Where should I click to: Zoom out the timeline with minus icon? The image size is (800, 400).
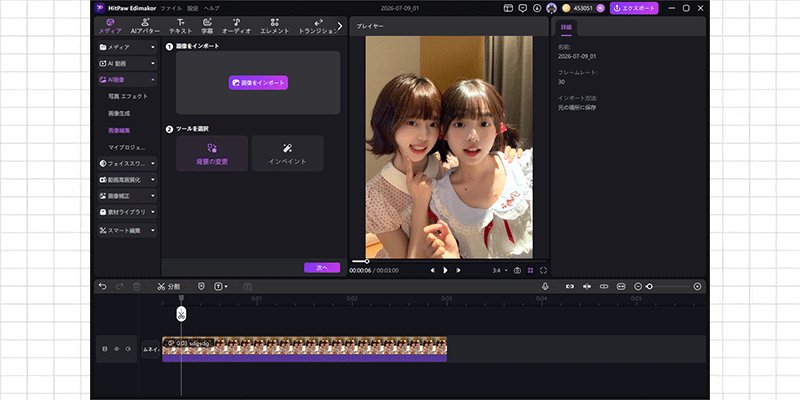coord(638,287)
